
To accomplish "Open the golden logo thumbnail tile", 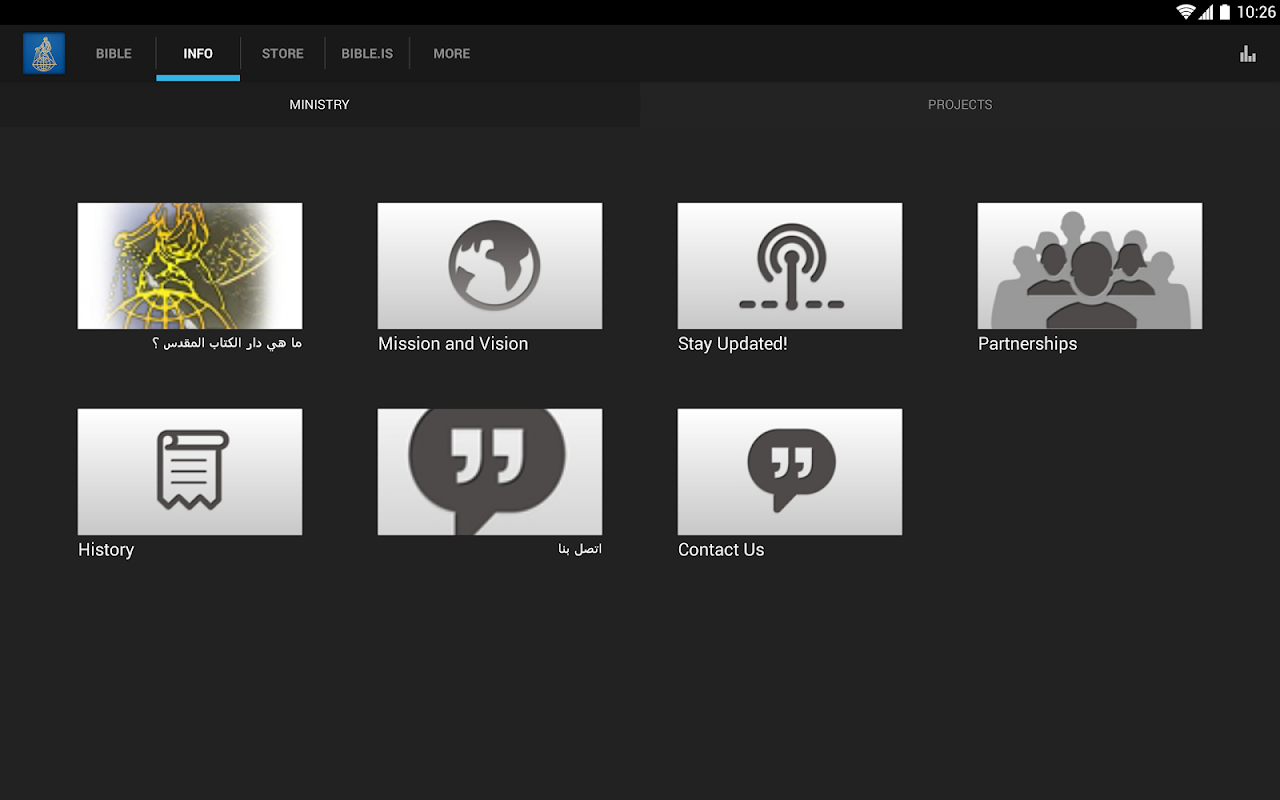I will click(x=190, y=266).
